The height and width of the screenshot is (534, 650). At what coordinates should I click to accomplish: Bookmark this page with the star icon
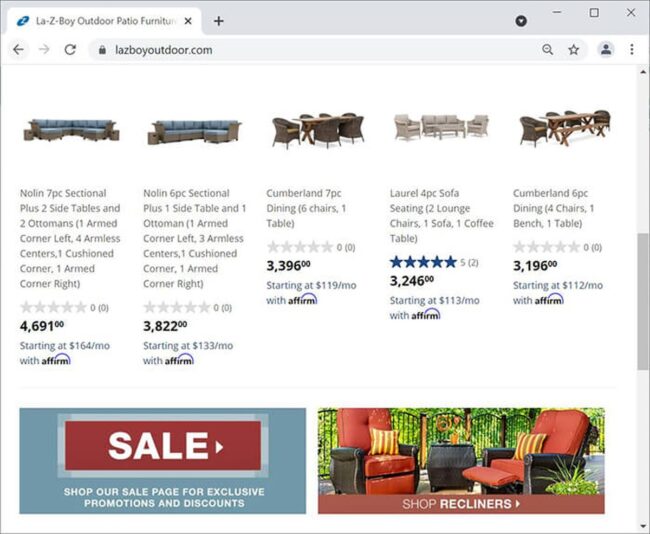(574, 50)
